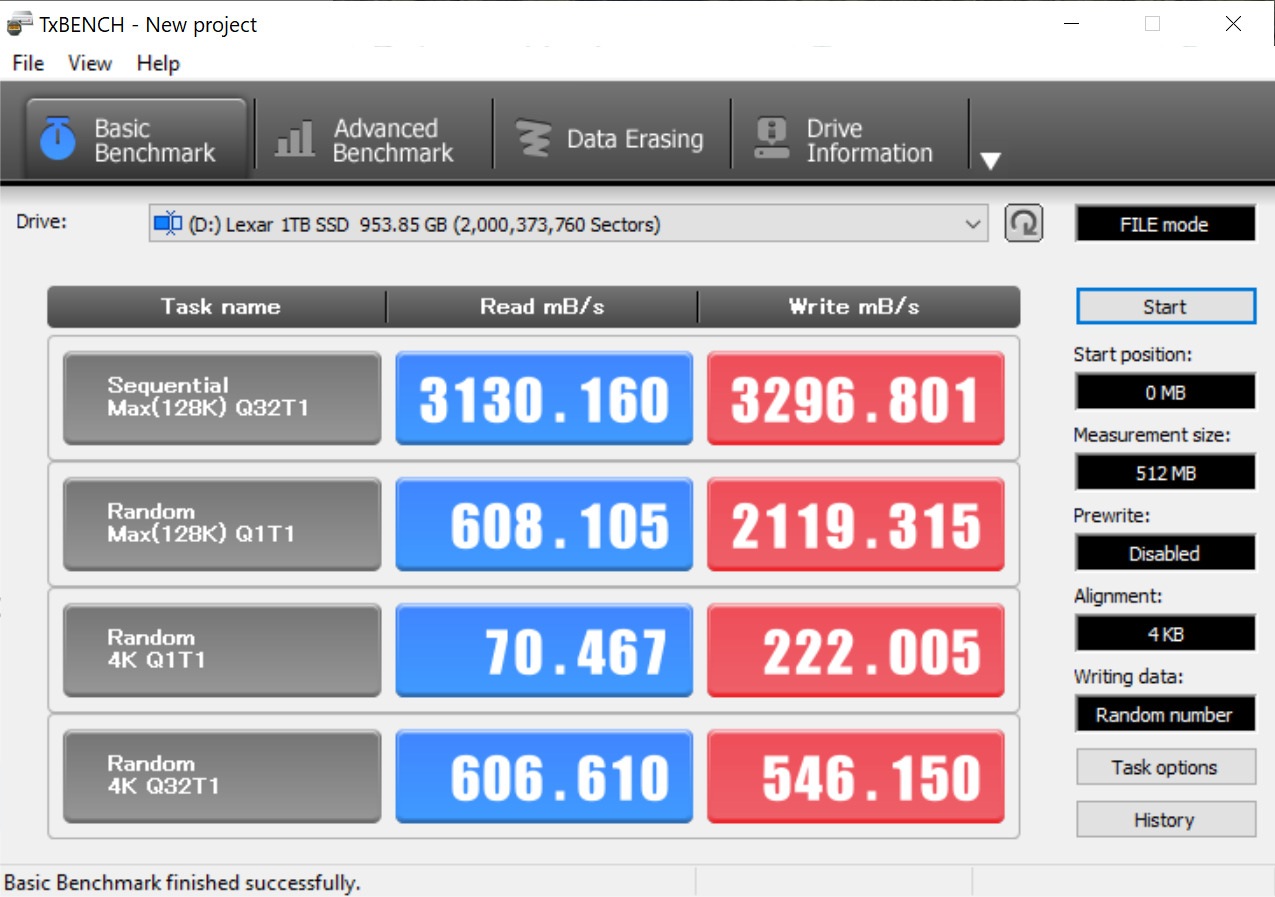This screenshot has width=1275, height=897.
Task: Click the Data Erasing icon
Action: (533, 139)
